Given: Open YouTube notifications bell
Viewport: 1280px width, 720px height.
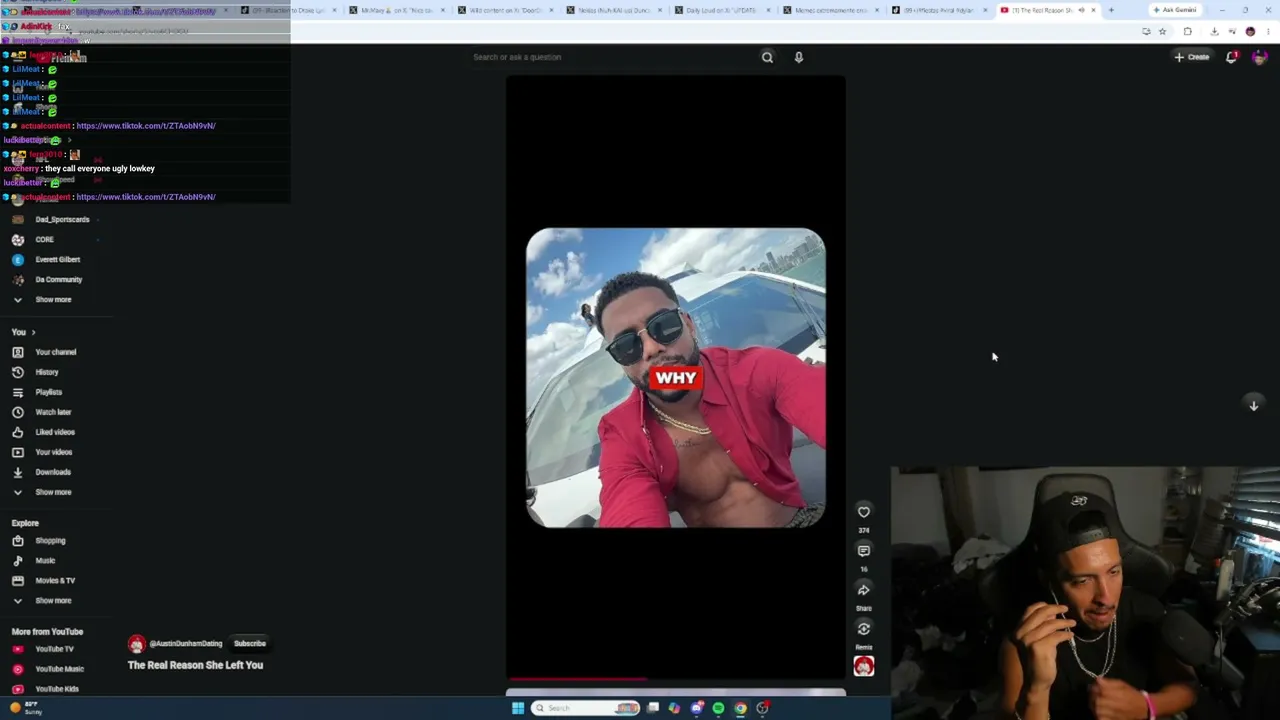Looking at the screenshot, I should (x=1232, y=57).
